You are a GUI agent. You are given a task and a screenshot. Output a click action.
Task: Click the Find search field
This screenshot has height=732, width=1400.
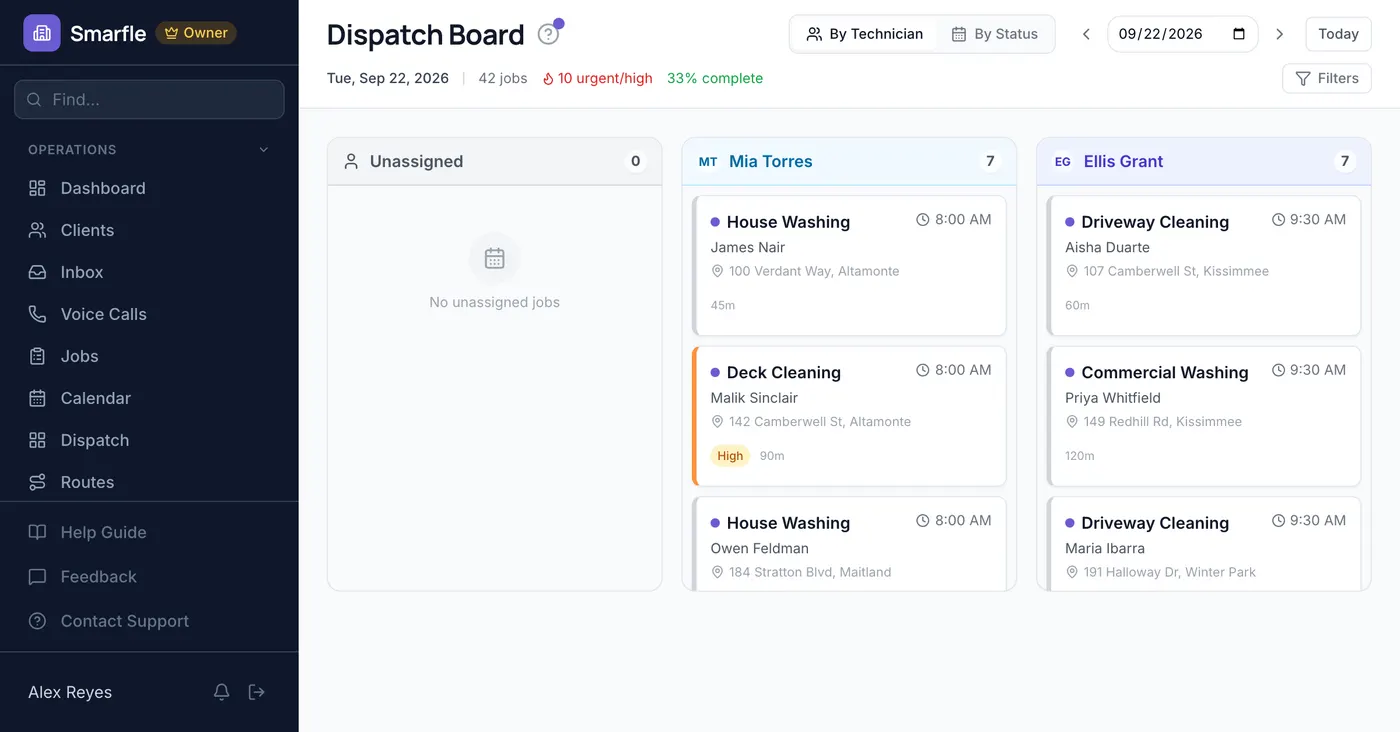point(149,100)
